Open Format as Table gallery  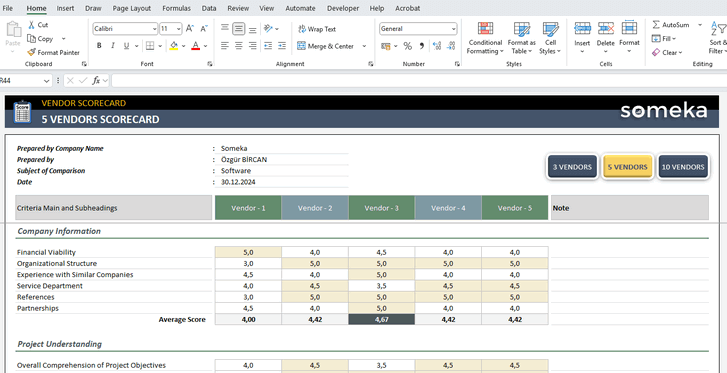coord(522,38)
